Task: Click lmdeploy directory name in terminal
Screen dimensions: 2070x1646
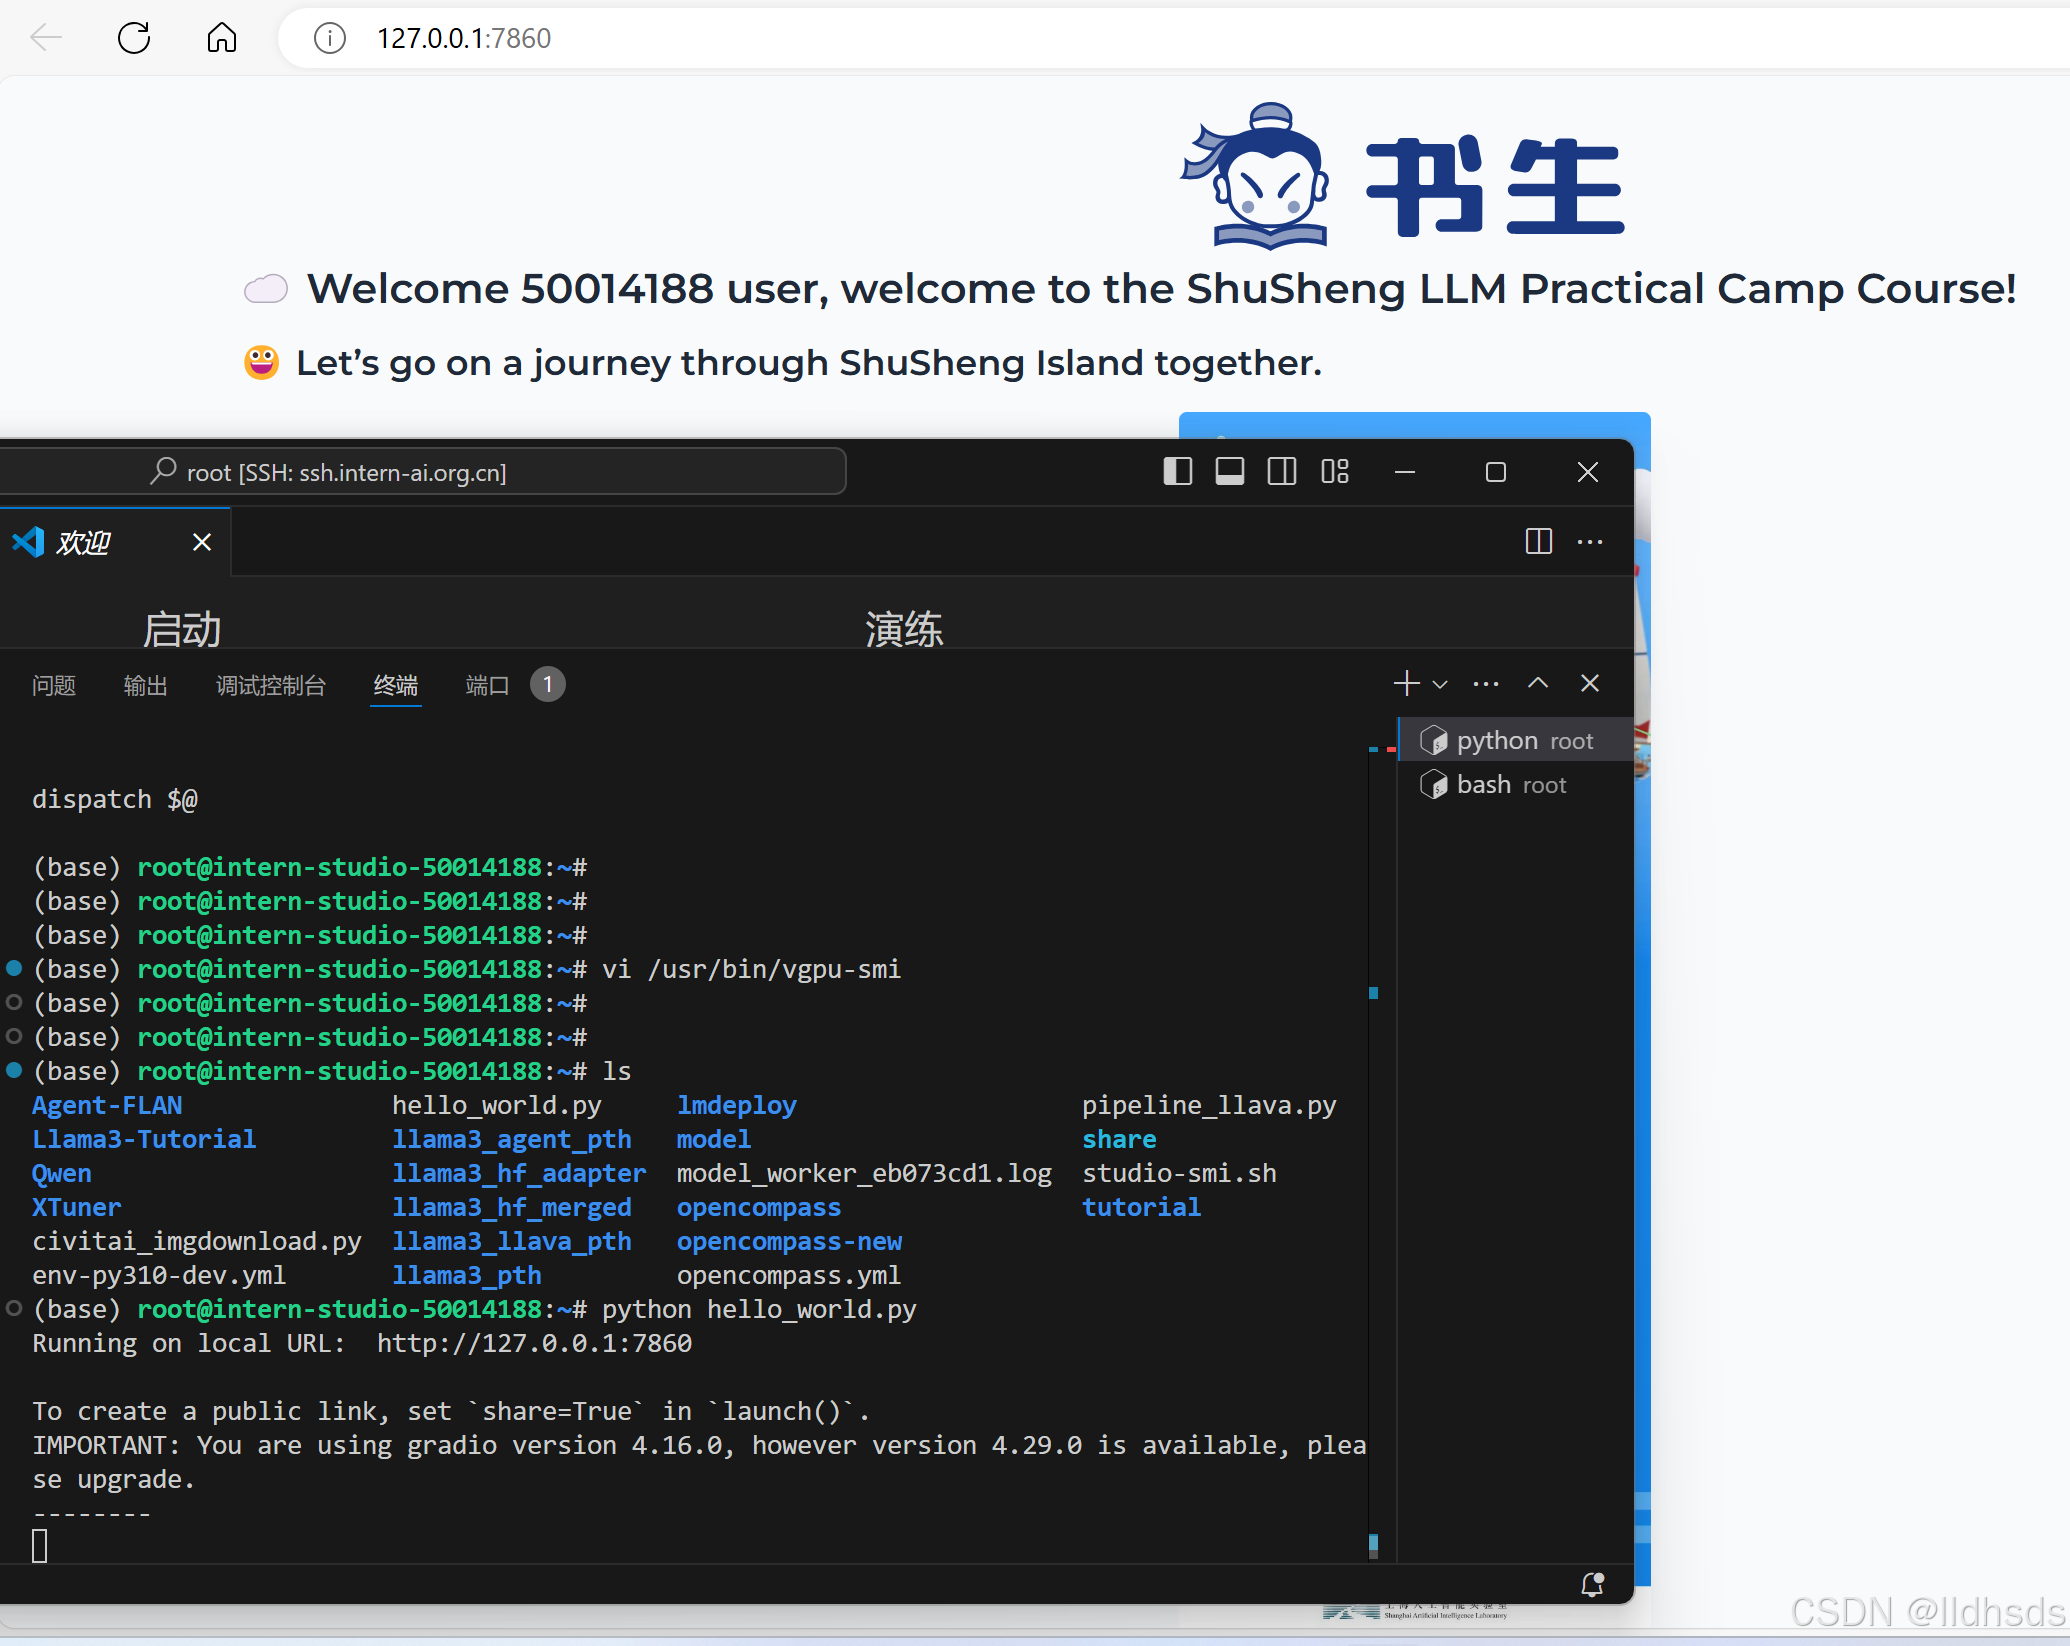Action: (x=737, y=1105)
